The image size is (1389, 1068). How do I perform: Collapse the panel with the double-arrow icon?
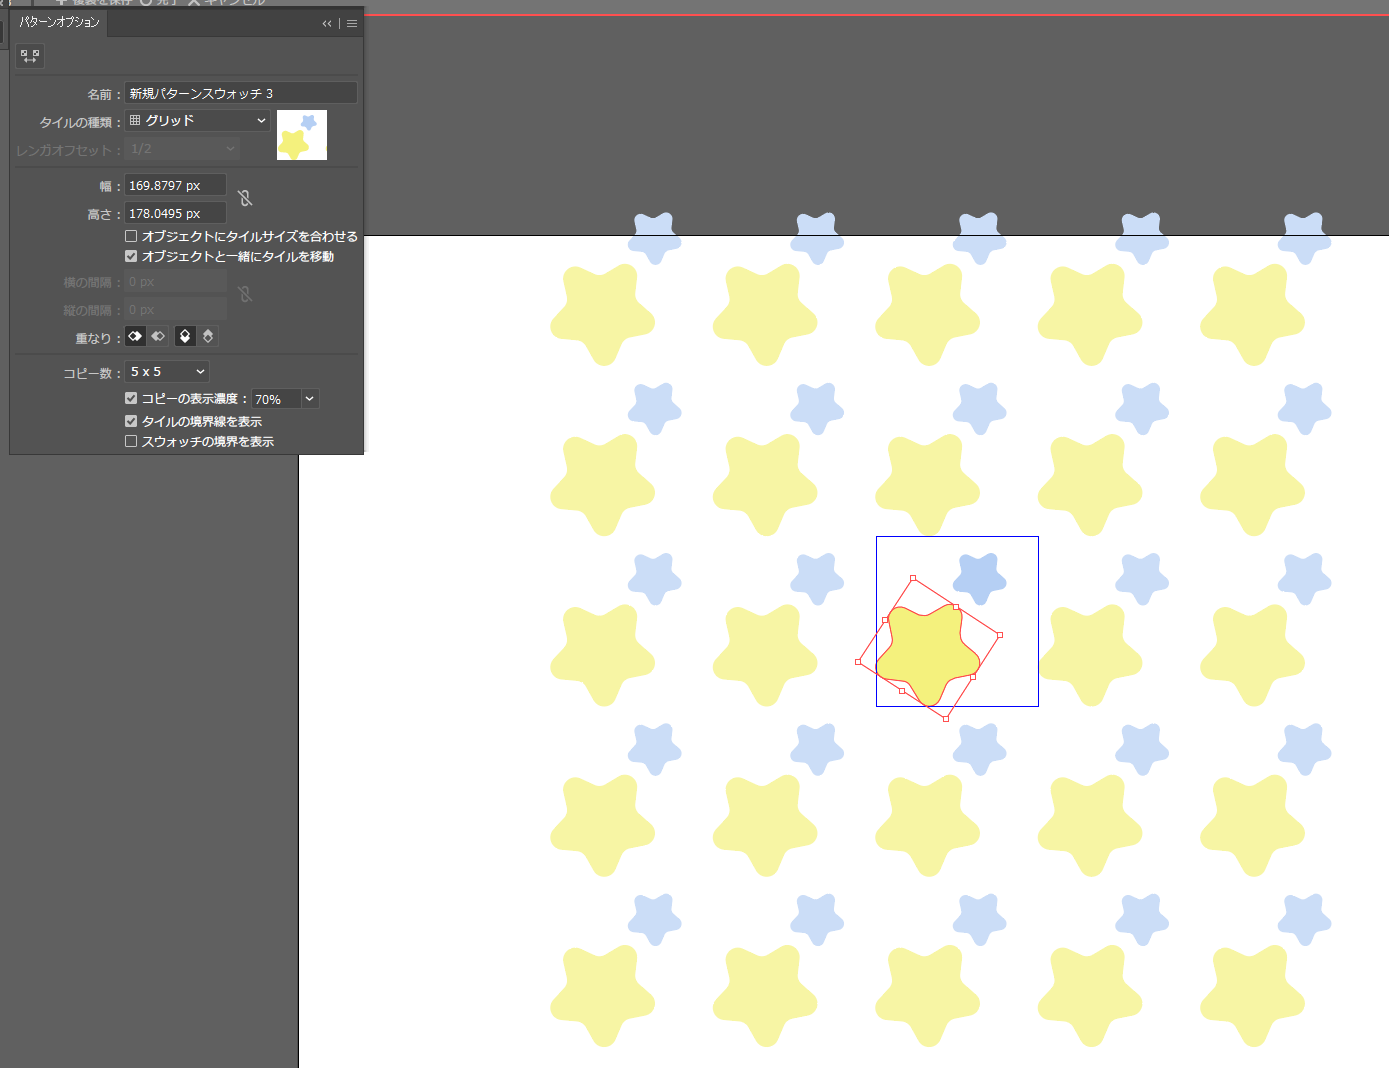(x=327, y=23)
